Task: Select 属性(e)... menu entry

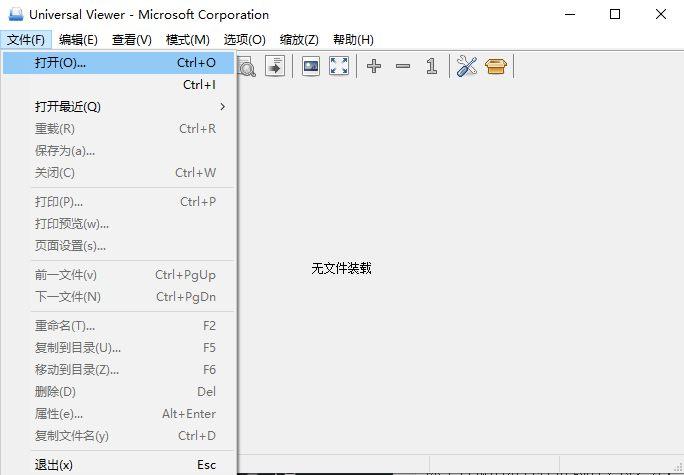Action: pyautogui.click(x=119, y=413)
